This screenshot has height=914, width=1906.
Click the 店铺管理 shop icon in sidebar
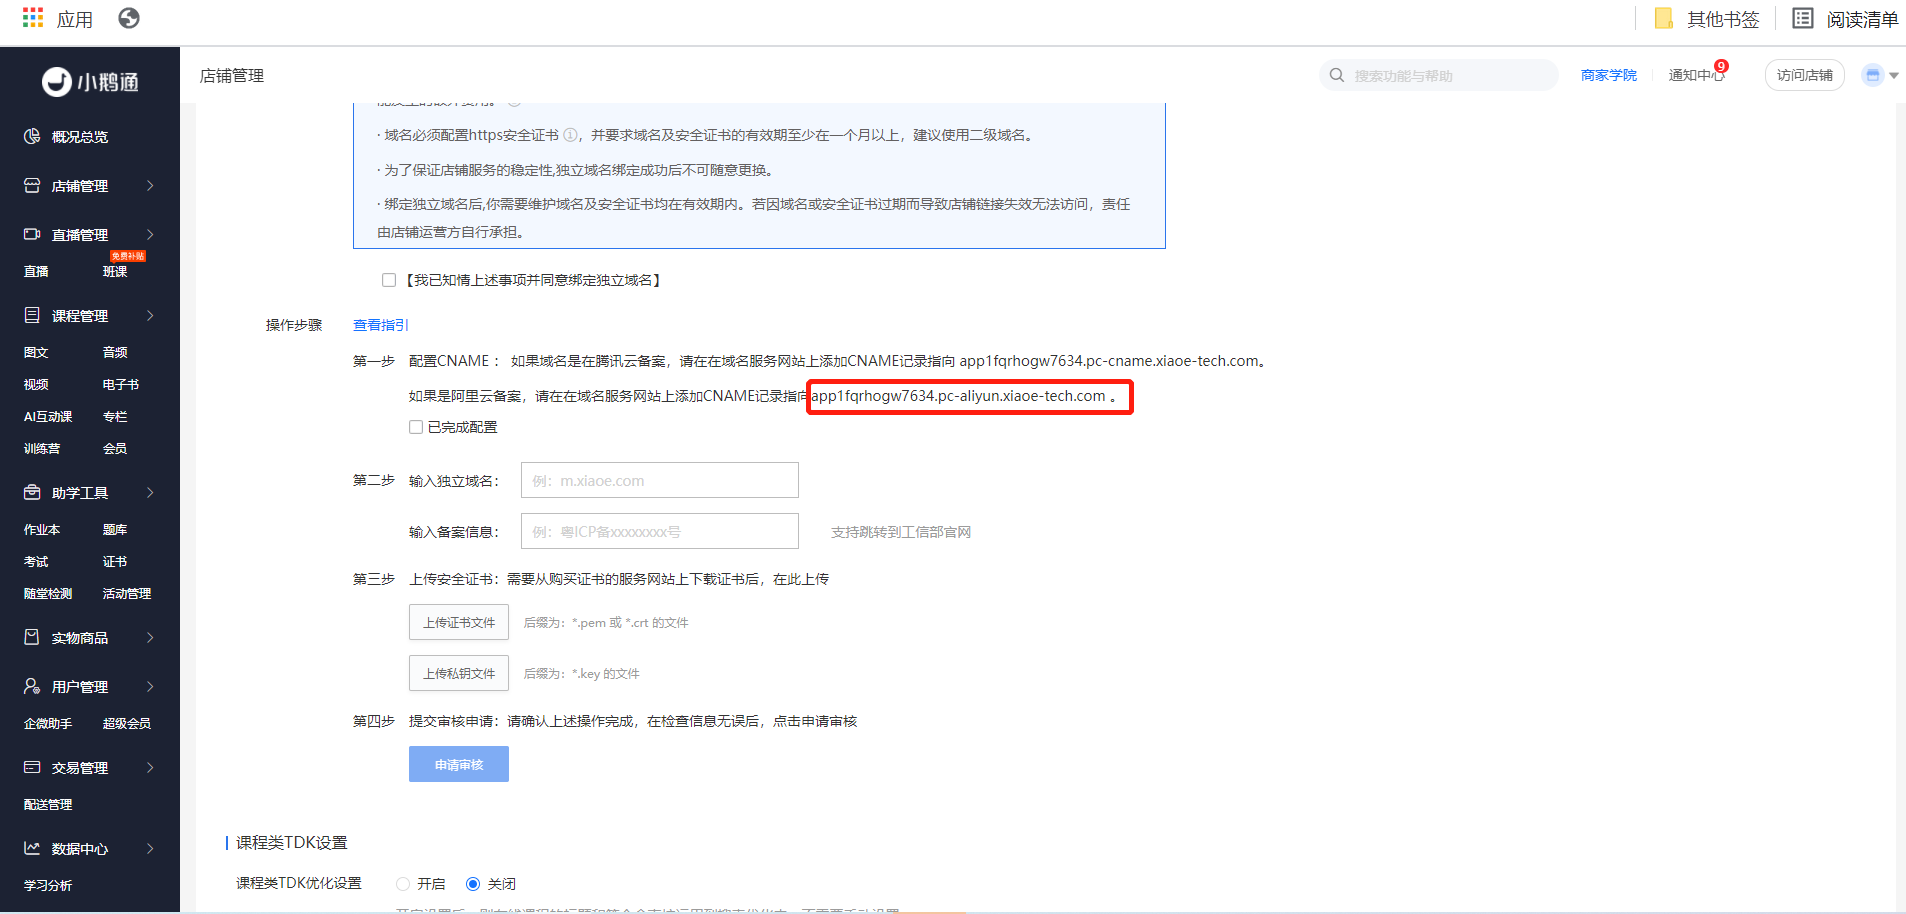[32, 185]
